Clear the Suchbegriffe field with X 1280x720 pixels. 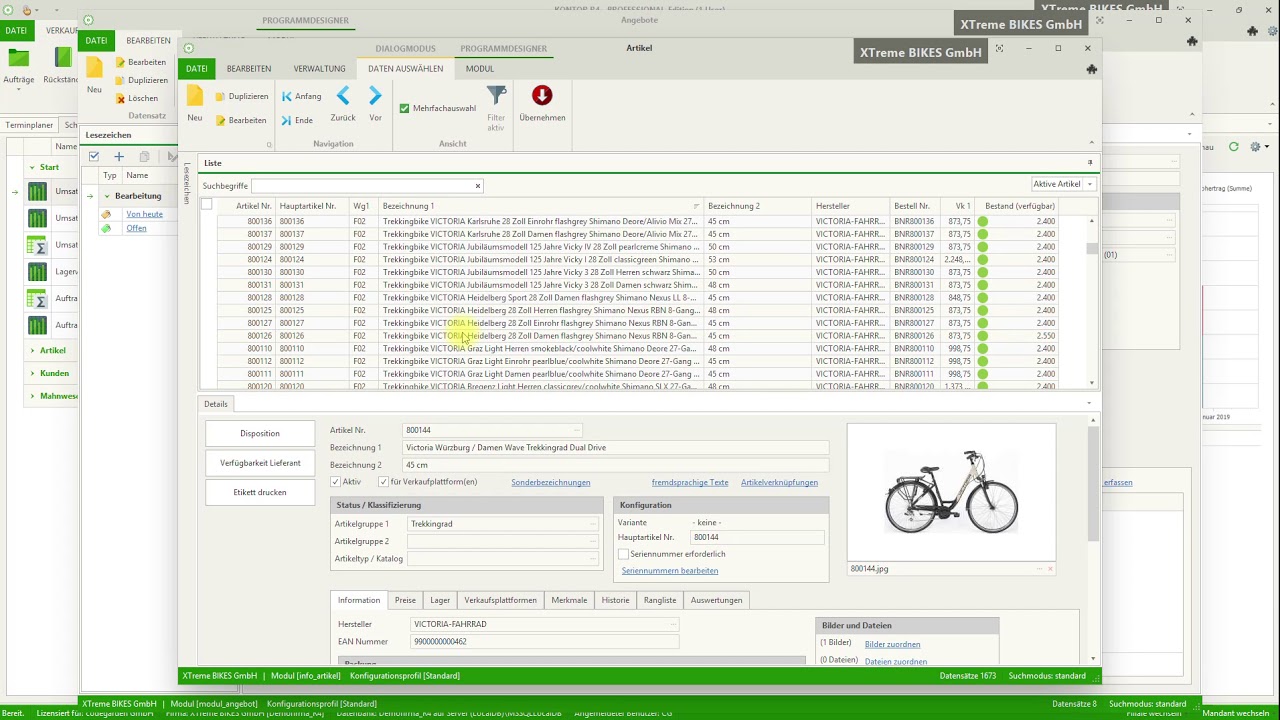coord(477,186)
